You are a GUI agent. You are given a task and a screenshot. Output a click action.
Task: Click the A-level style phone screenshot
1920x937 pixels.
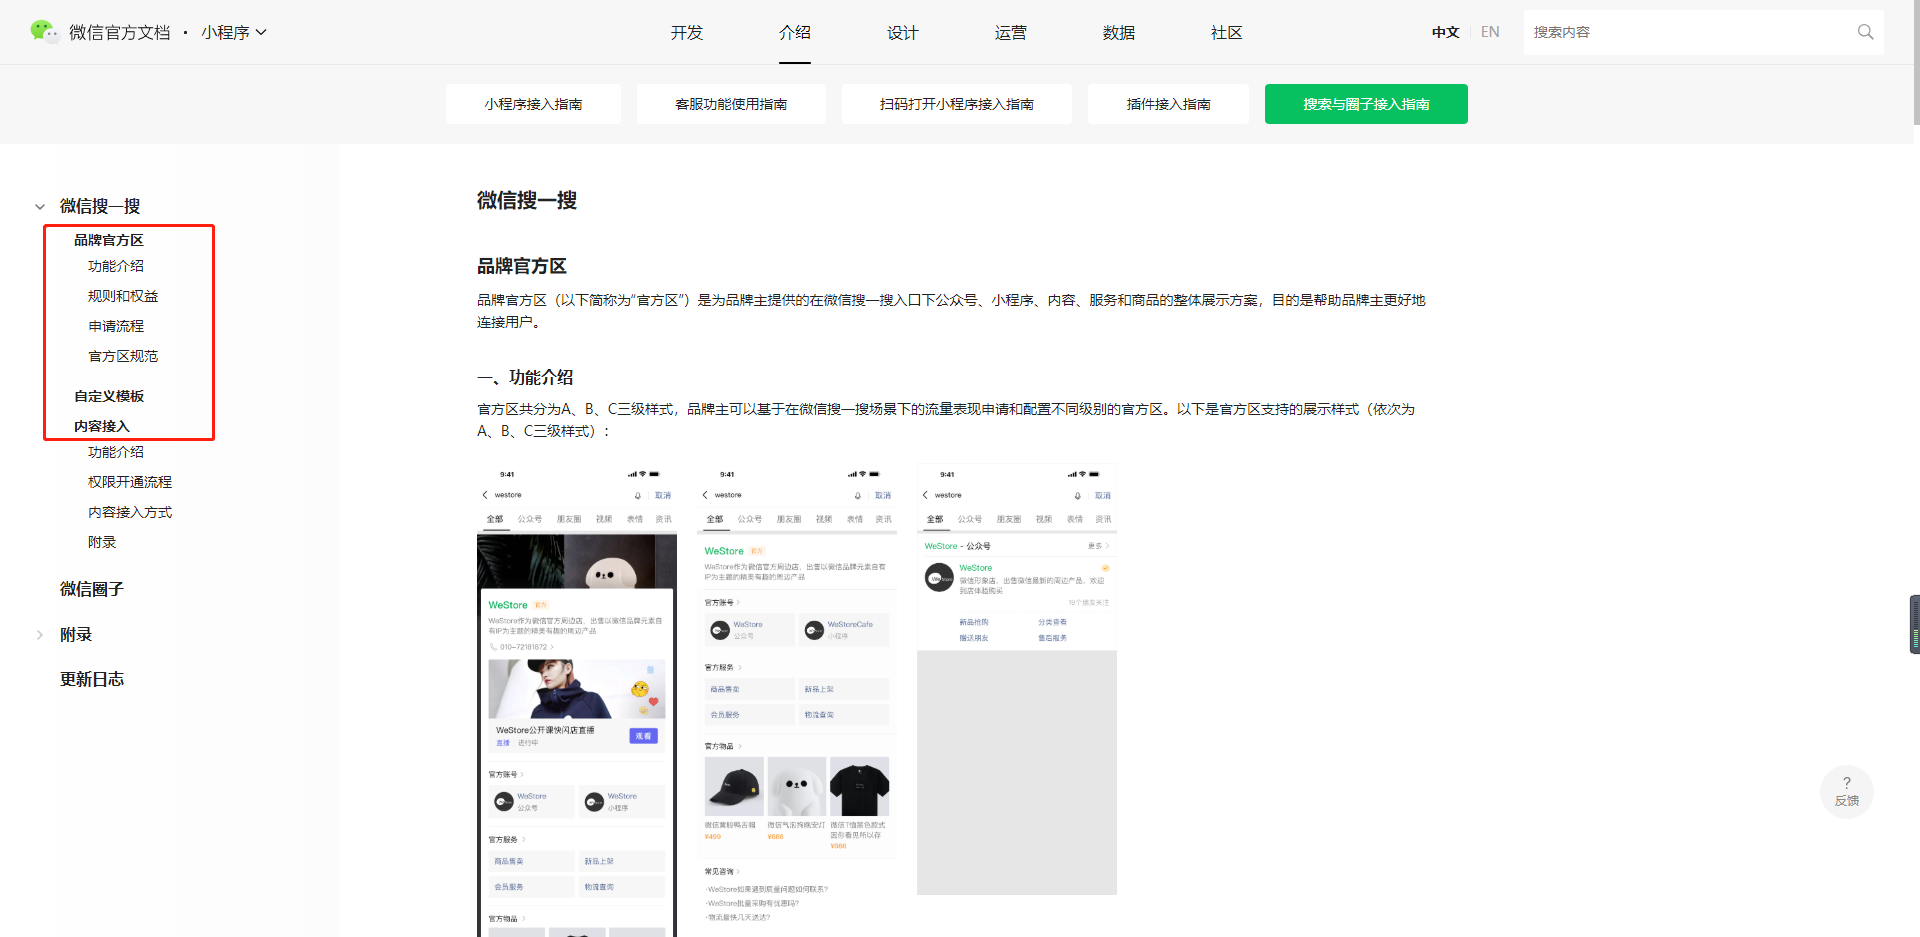[x=577, y=700]
